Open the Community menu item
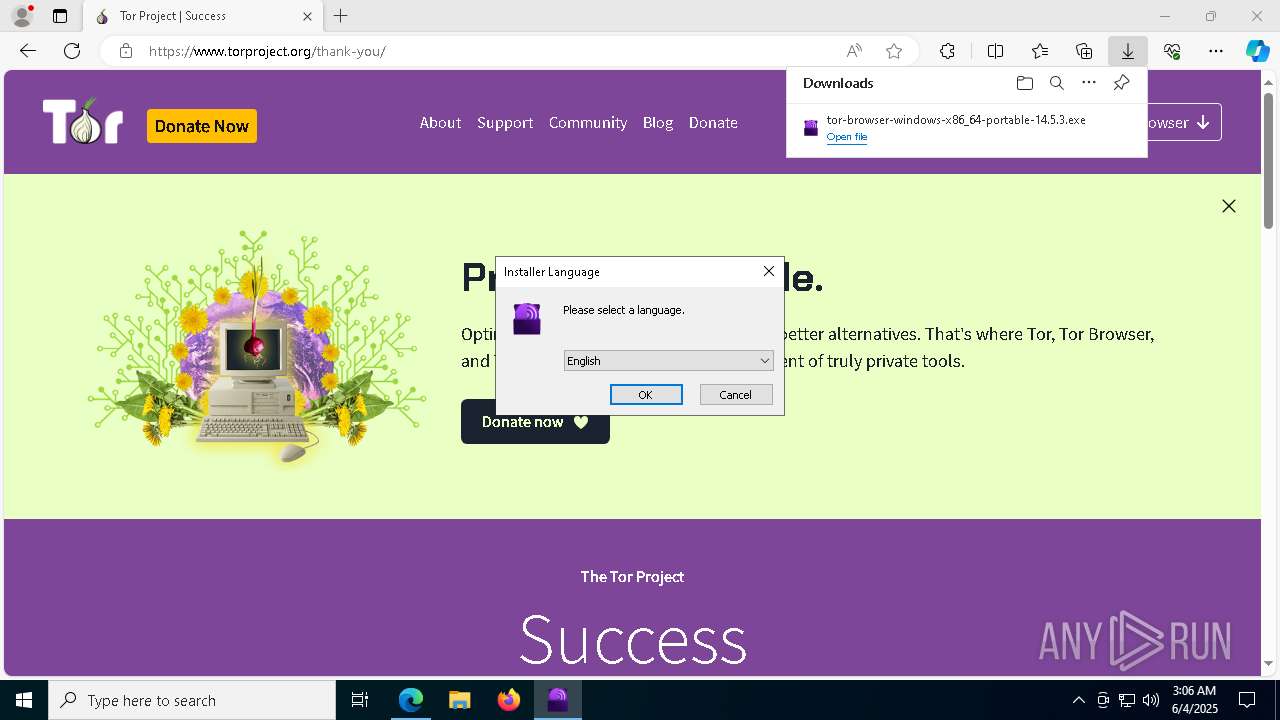 [x=588, y=123]
